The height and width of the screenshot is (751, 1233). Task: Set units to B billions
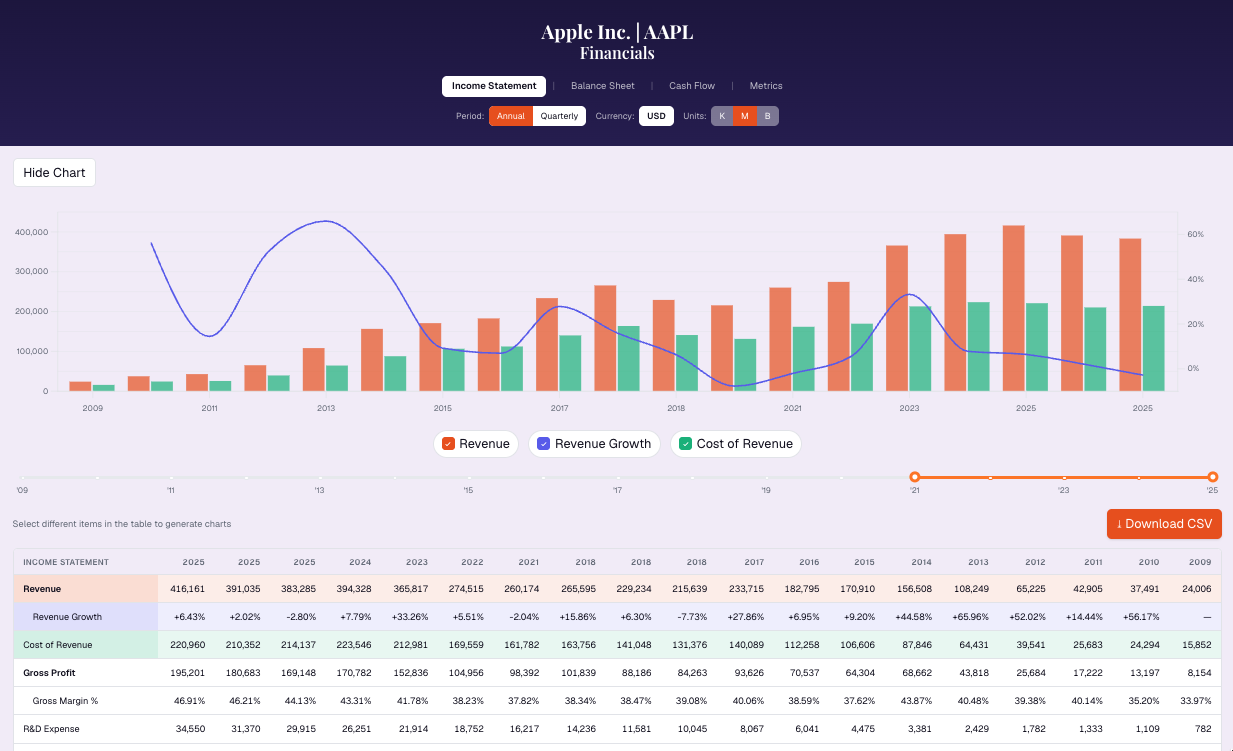click(768, 116)
